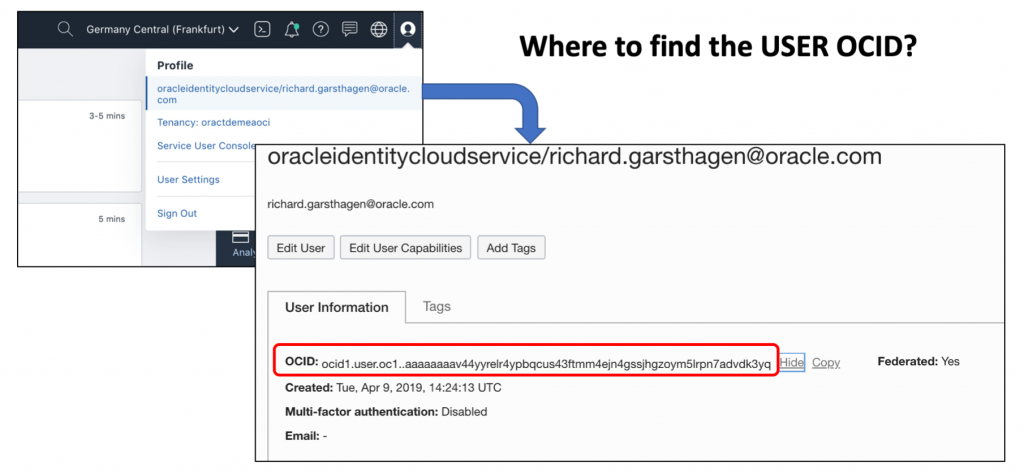Click the Created date text
Screen dimensions: 1024x476
(x=393, y=387)
